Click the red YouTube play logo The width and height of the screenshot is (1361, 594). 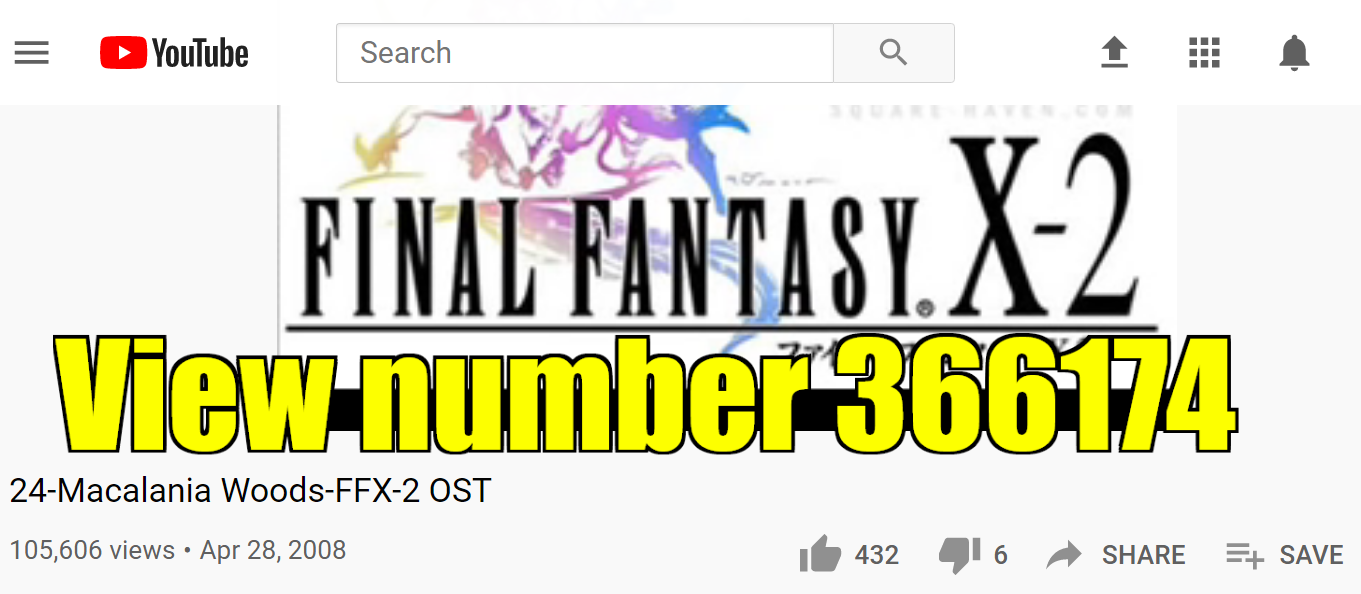point(123,53)
